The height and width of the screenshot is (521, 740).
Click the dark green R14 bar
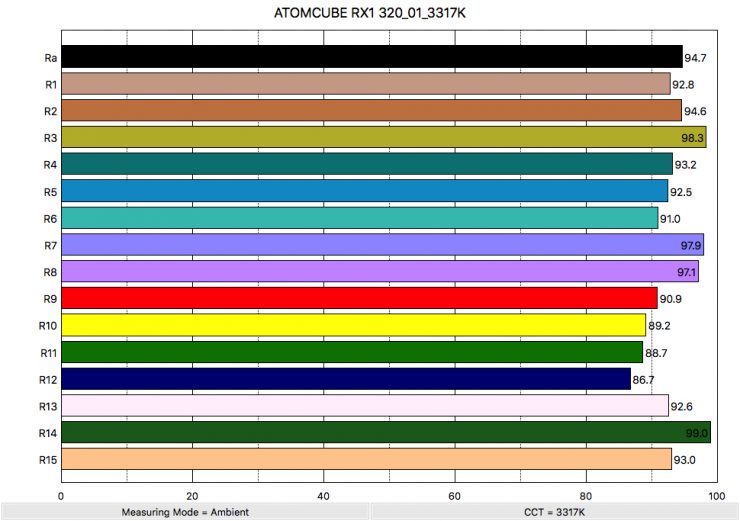[385, 432]
